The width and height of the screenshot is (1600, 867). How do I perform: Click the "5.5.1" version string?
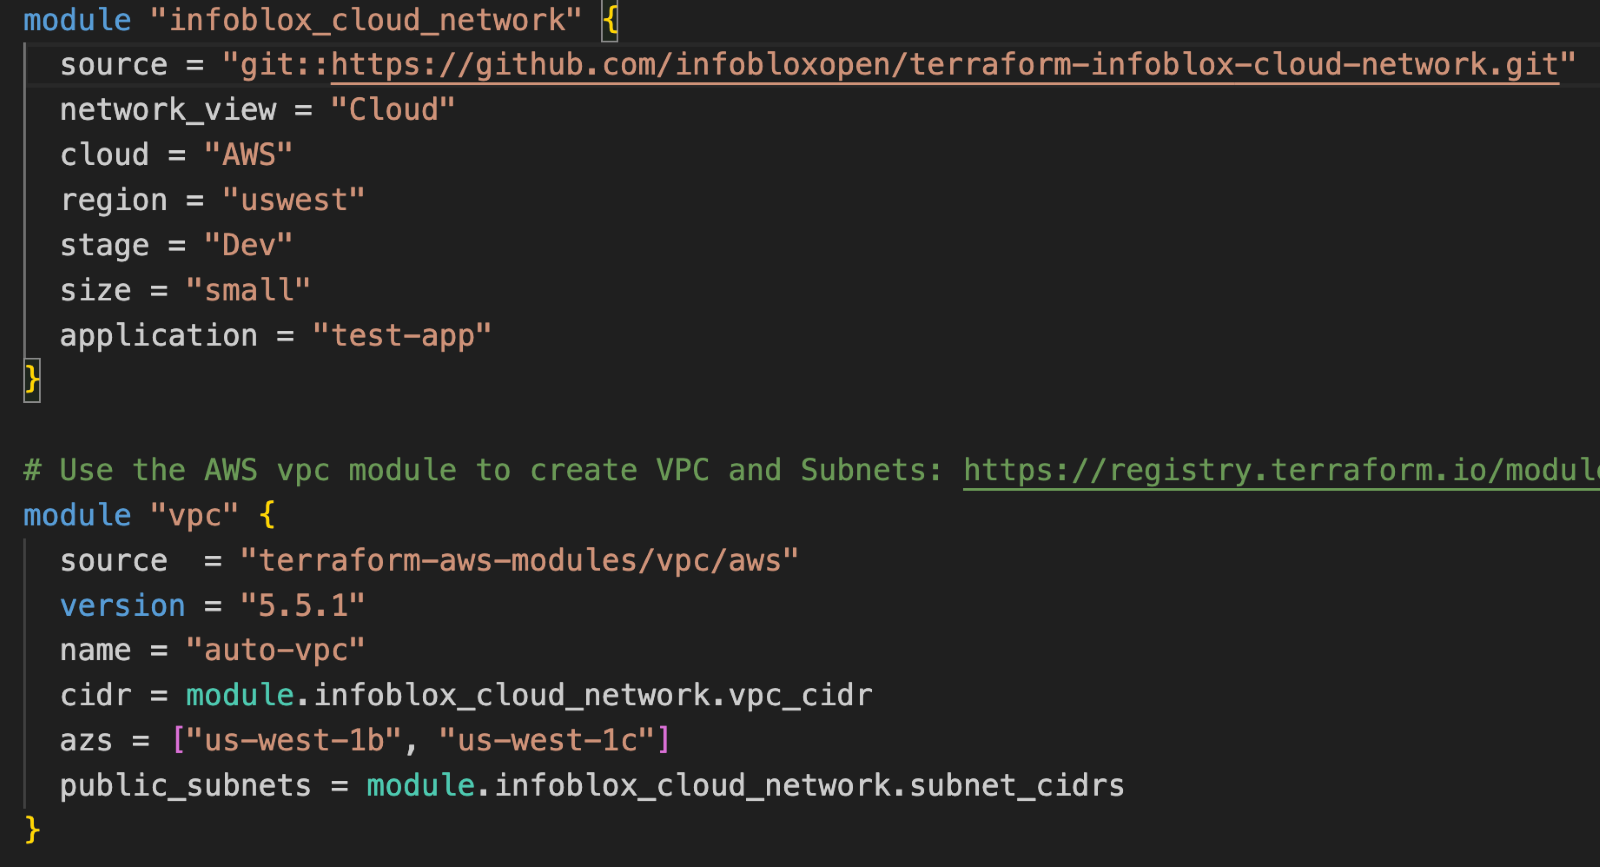pyautogui.click(x=302, y=606)
